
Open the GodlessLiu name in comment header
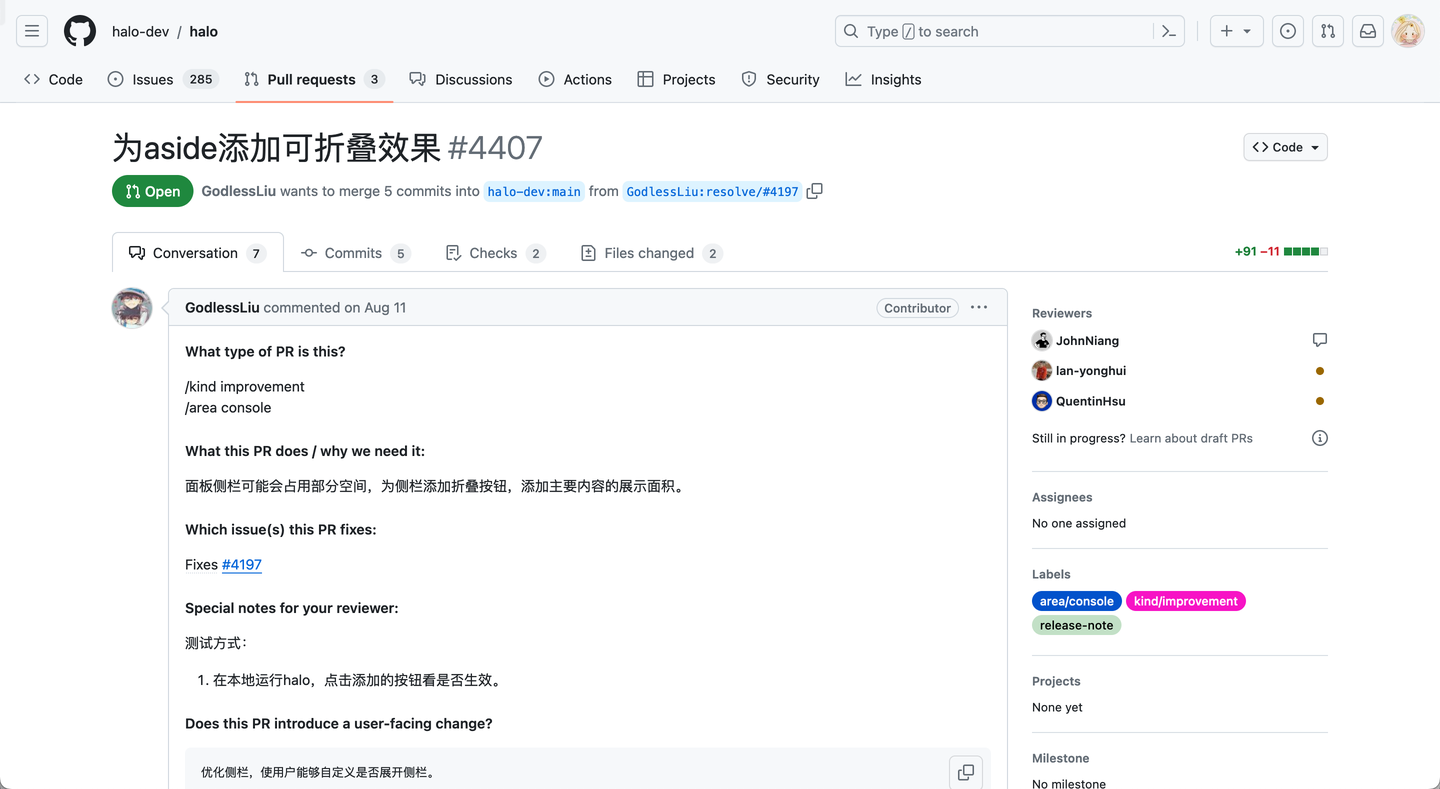pyautogui.click(x=222, y=307)
